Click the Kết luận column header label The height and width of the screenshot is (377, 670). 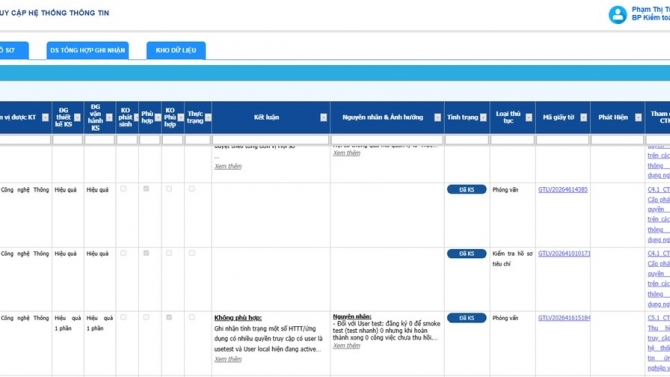[266, 117]
